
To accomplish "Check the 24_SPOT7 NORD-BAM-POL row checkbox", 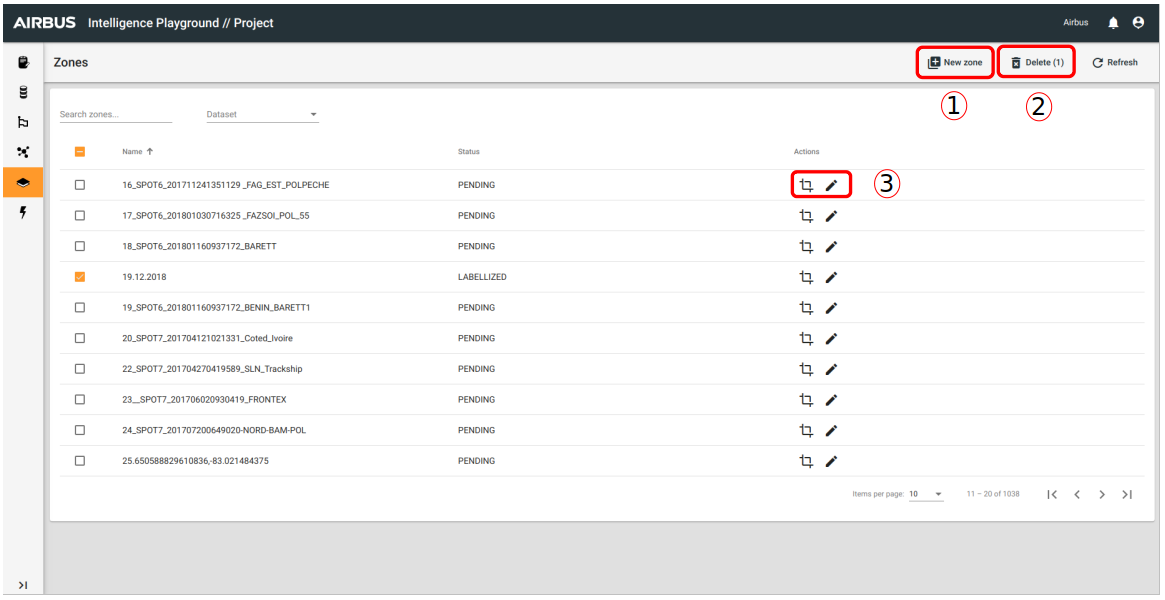I will [x=80, y=430].
